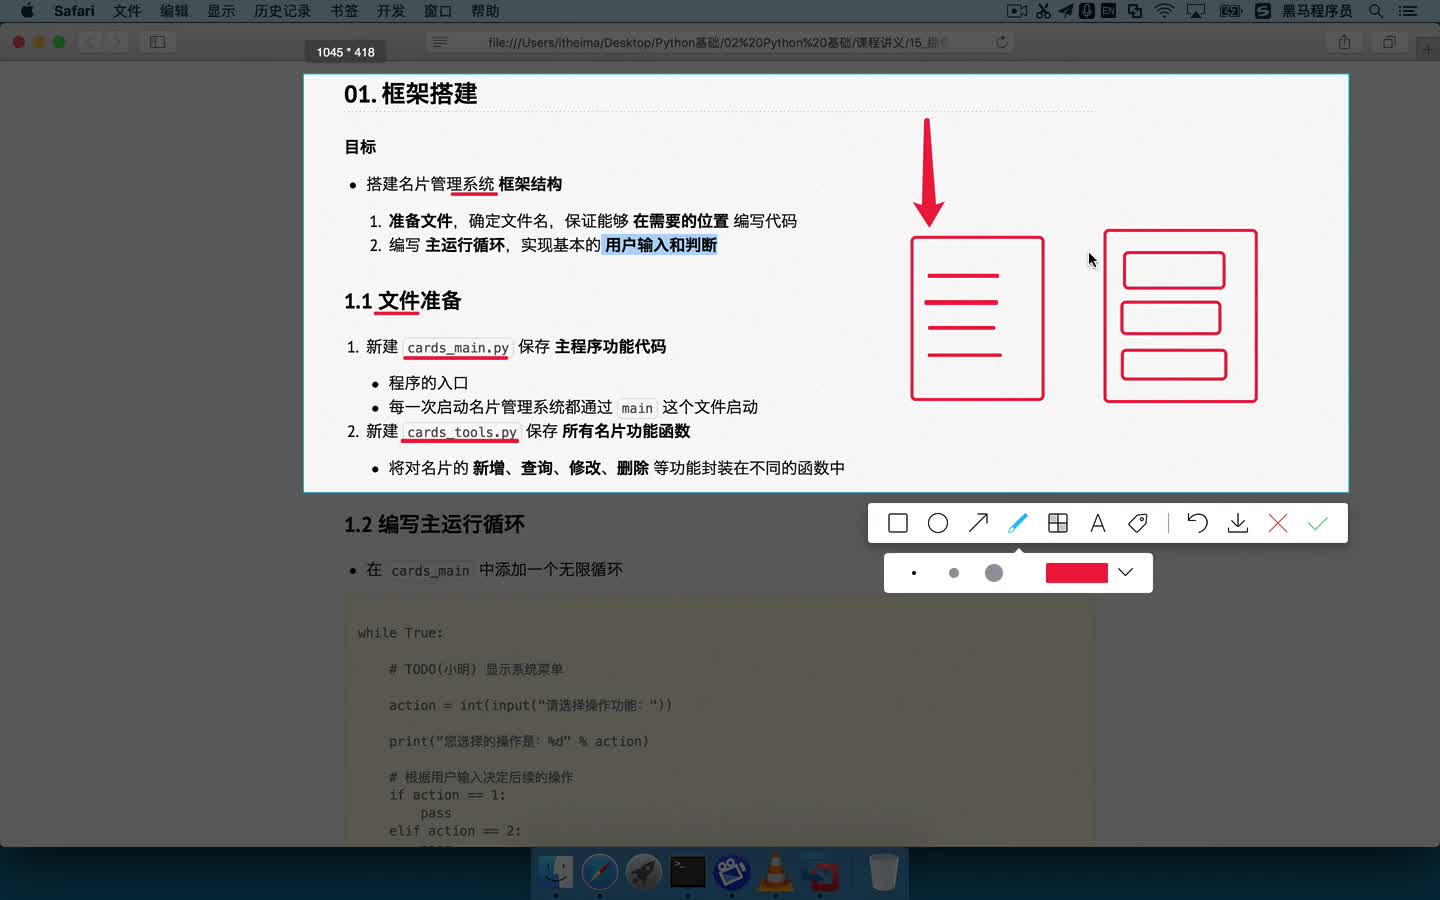
Task: Select the medium pen stroke size
Action: (x=953, y=572)
